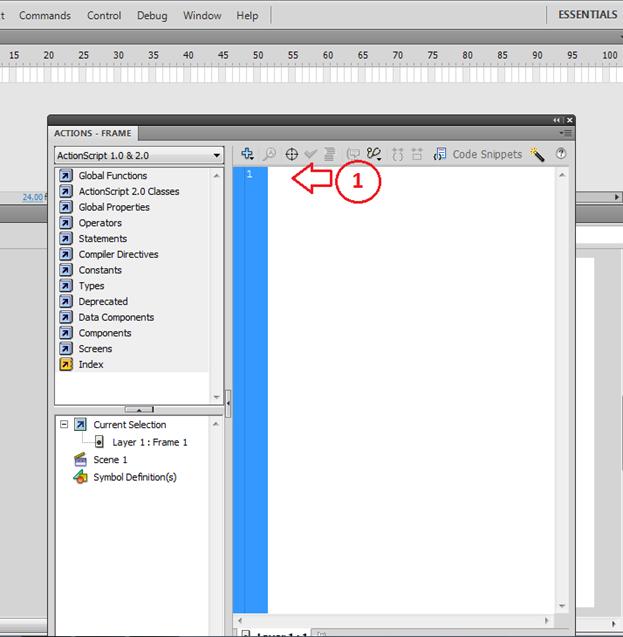Click the Current Selection label
The height and width of the screenshot is (637, 623).
pos(130,425)
